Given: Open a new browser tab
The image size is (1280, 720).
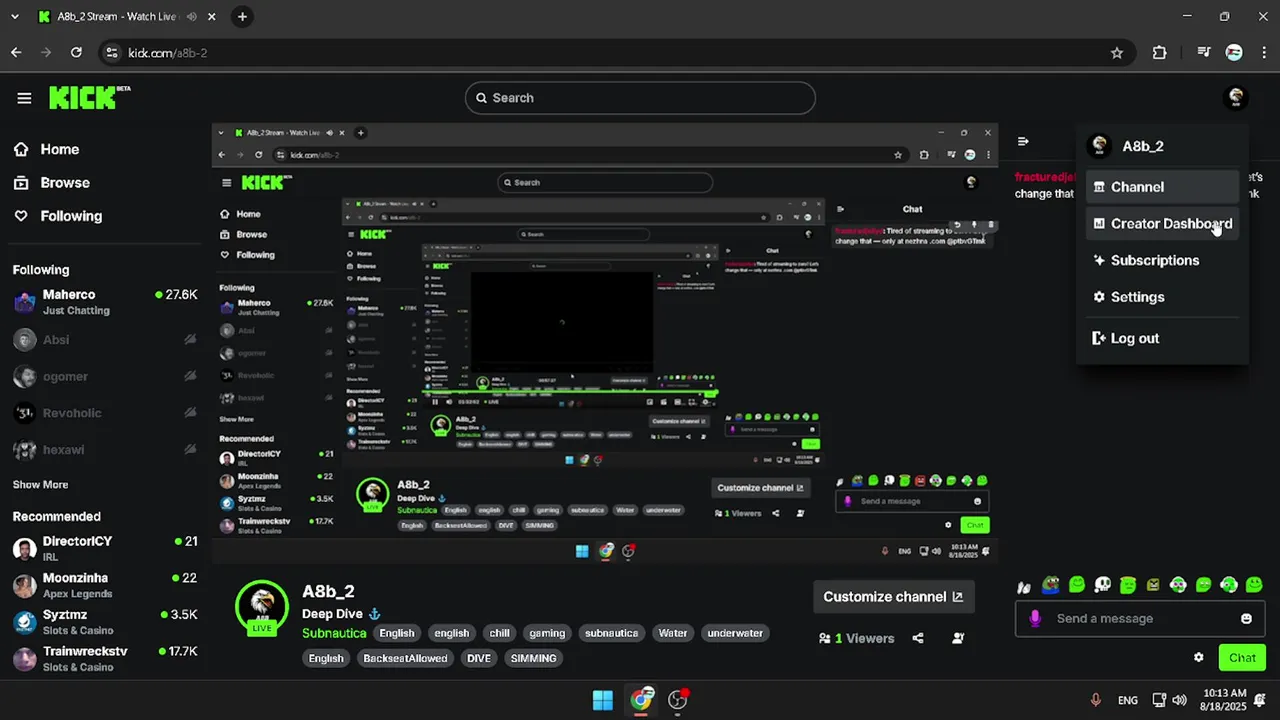Looking at the screenshot, I should (x=242, y=17).
